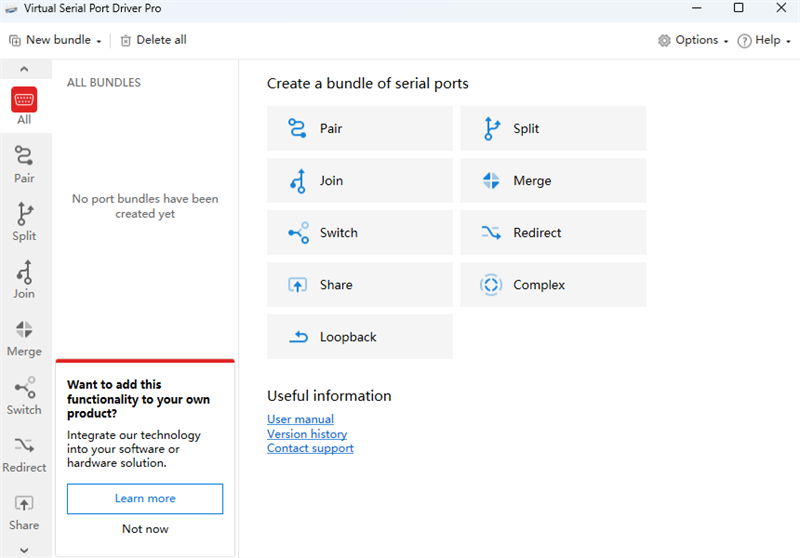Open the Join category in the sidebar

point(24,280)
